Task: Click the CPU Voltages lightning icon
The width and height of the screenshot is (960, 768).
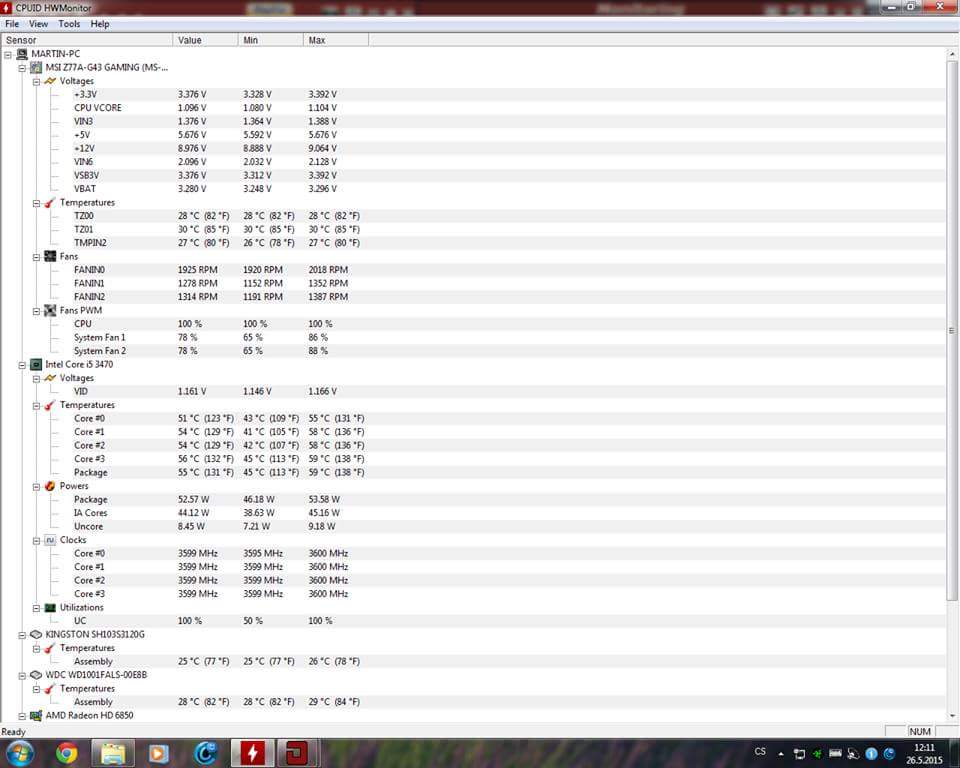Action: click(50, 378)
